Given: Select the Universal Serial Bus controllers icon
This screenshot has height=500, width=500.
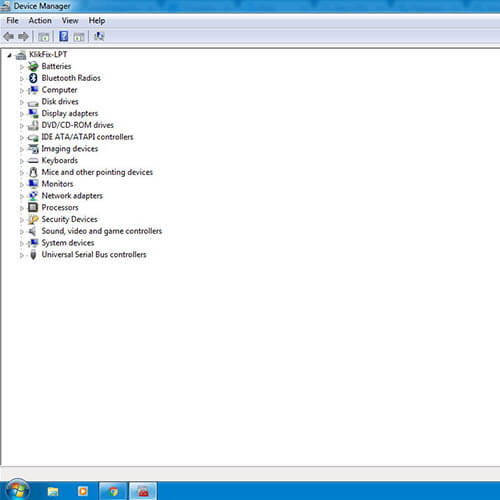Looking at the screenshot, I should (x=33, y=255).
